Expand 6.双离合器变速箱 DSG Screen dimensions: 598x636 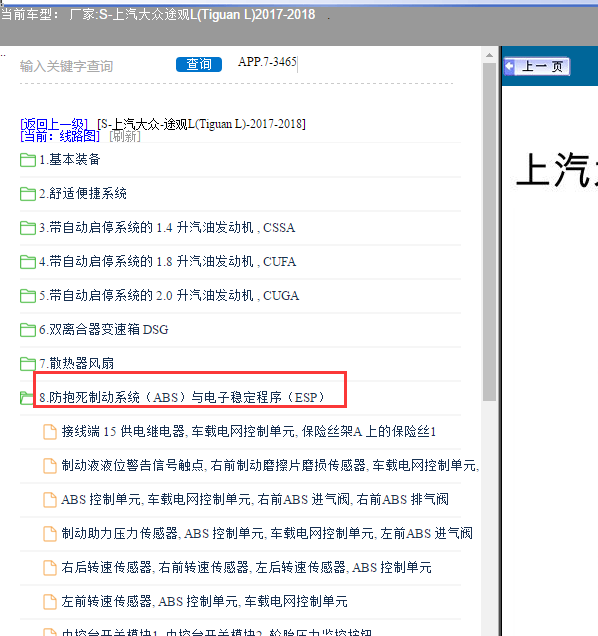pos(103,329)
